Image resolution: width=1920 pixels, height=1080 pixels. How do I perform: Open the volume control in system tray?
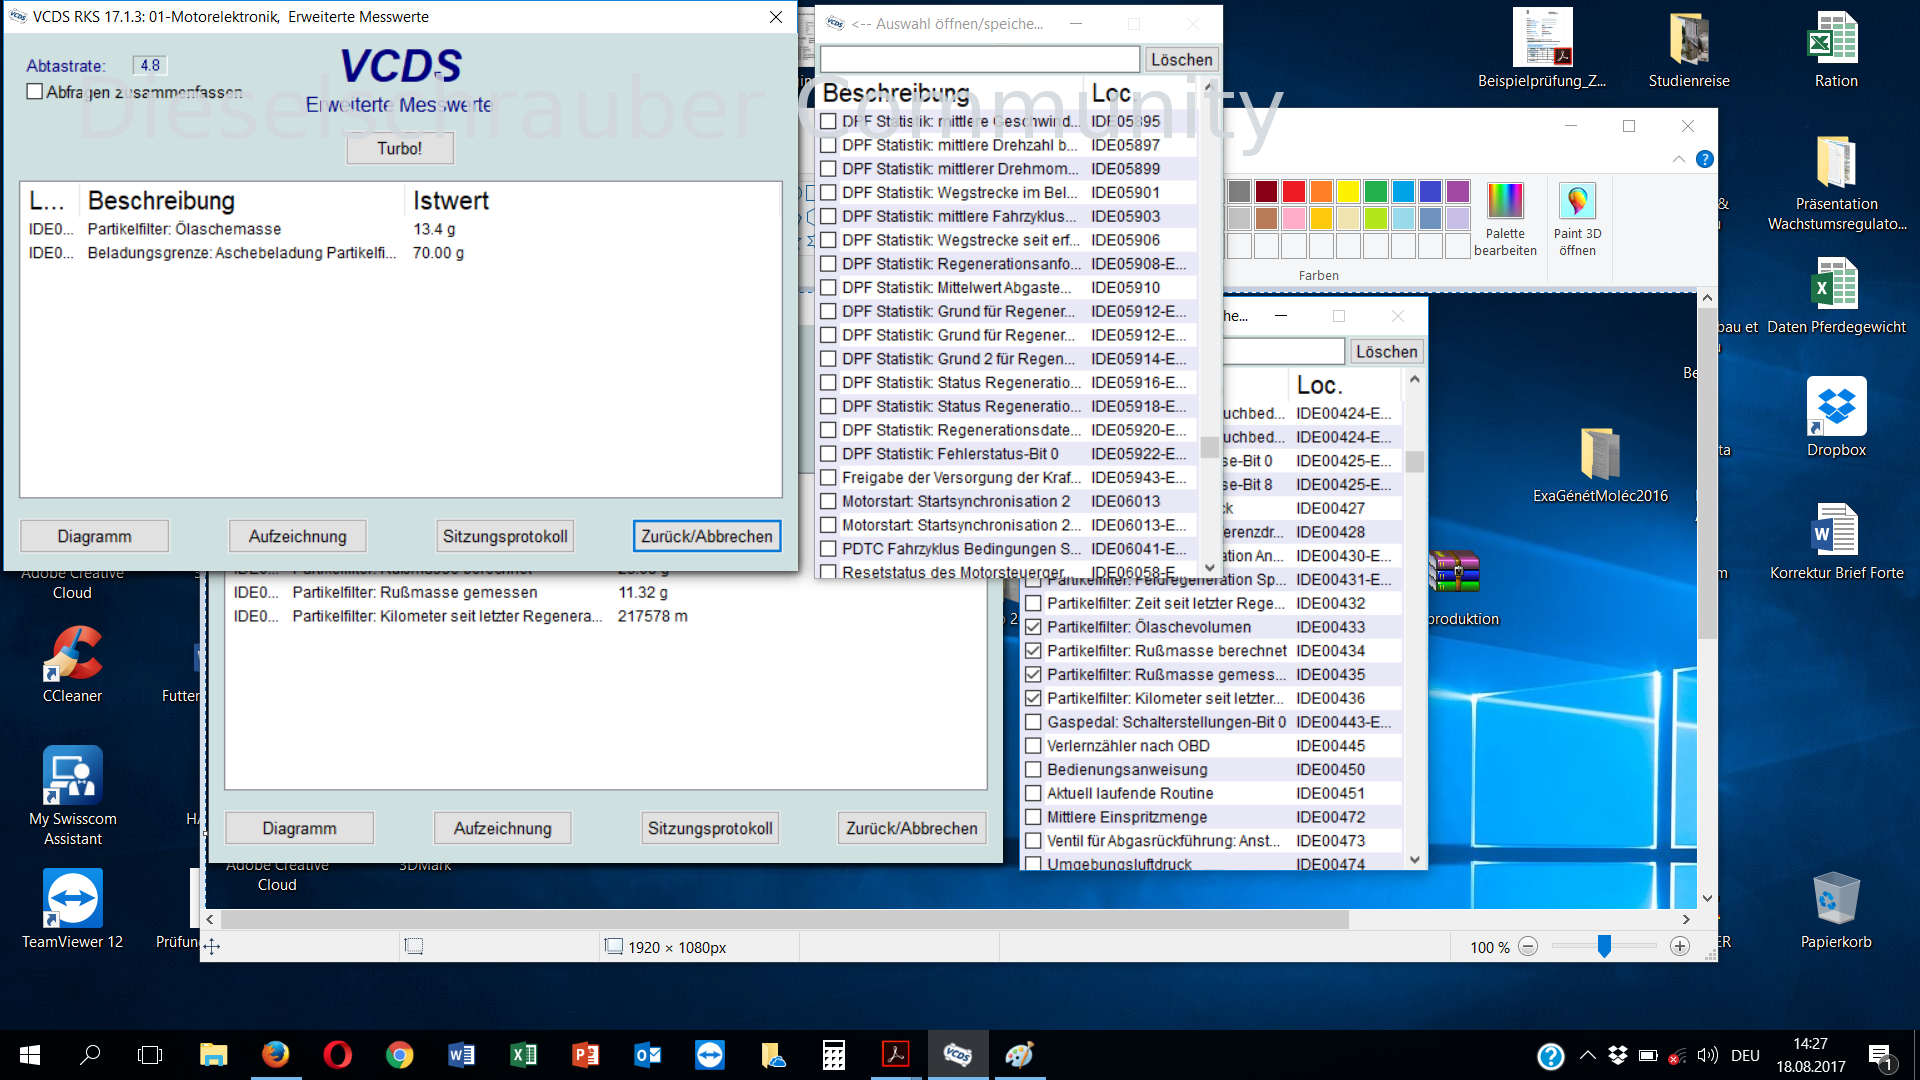pyautogui.click(x=1707, y=1055)
